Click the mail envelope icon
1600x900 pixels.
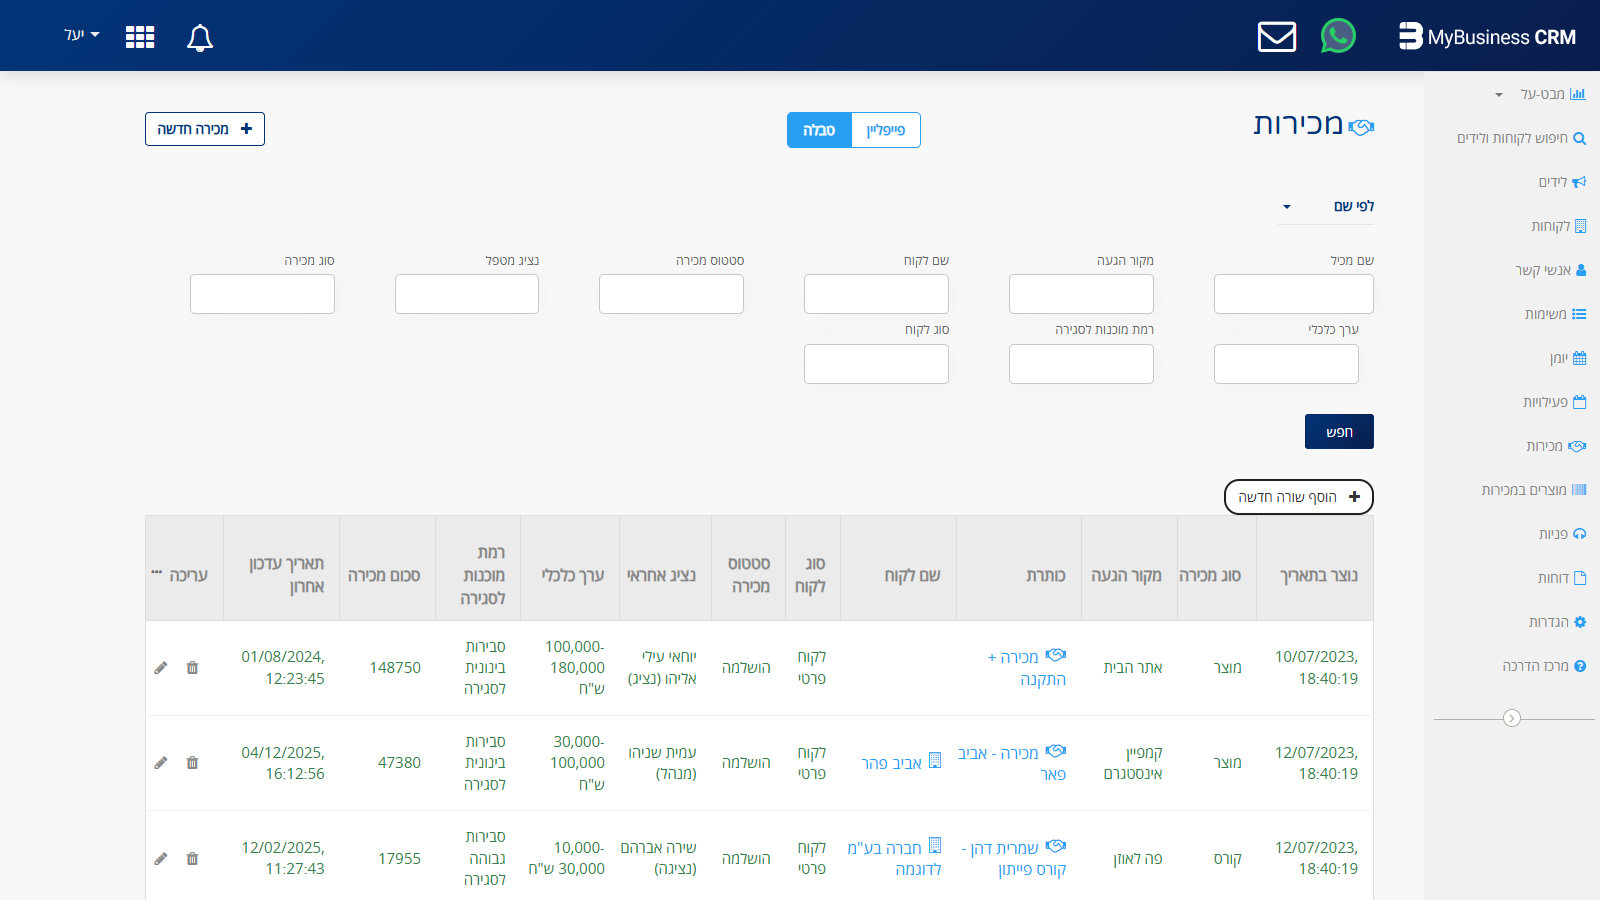click(x=1276, y=37)
